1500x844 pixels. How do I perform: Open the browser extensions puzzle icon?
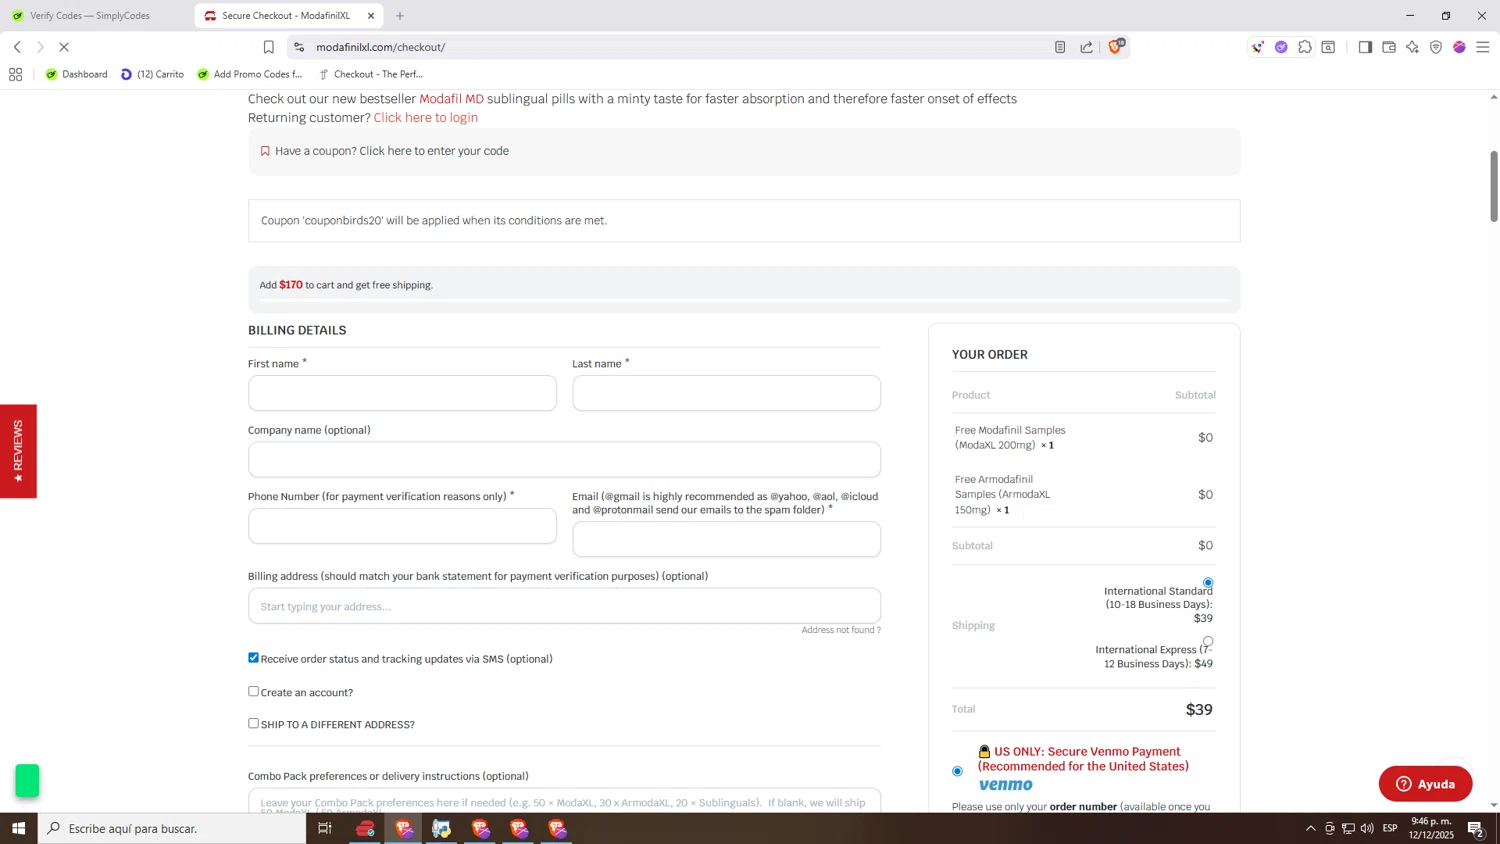[x=1305, y=47]
